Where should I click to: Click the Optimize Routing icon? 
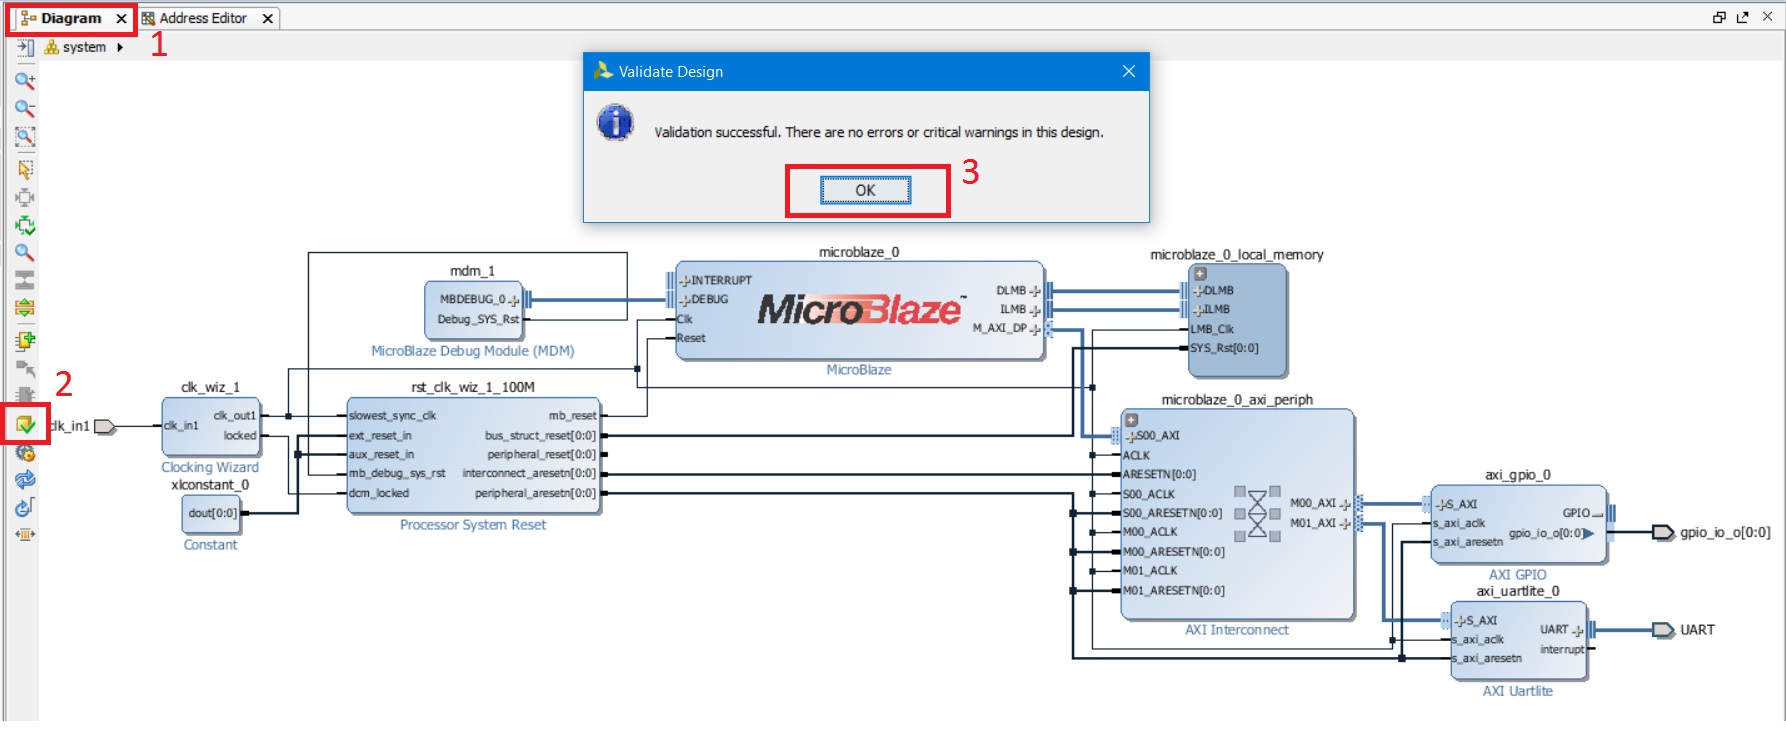25,507
